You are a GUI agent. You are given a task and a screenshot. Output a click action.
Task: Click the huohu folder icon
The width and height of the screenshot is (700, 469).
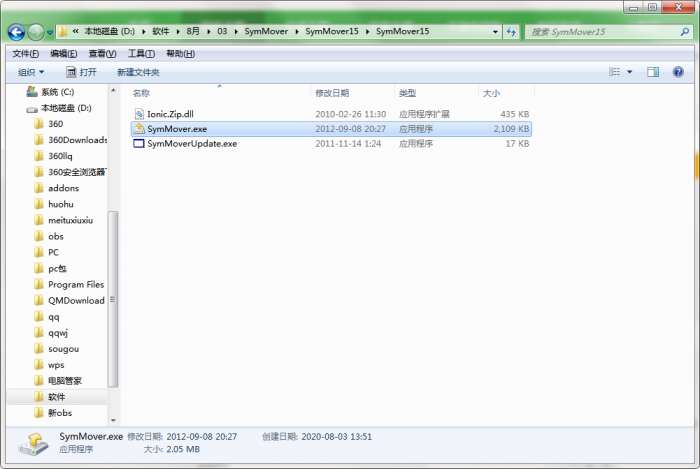point(39,204)
